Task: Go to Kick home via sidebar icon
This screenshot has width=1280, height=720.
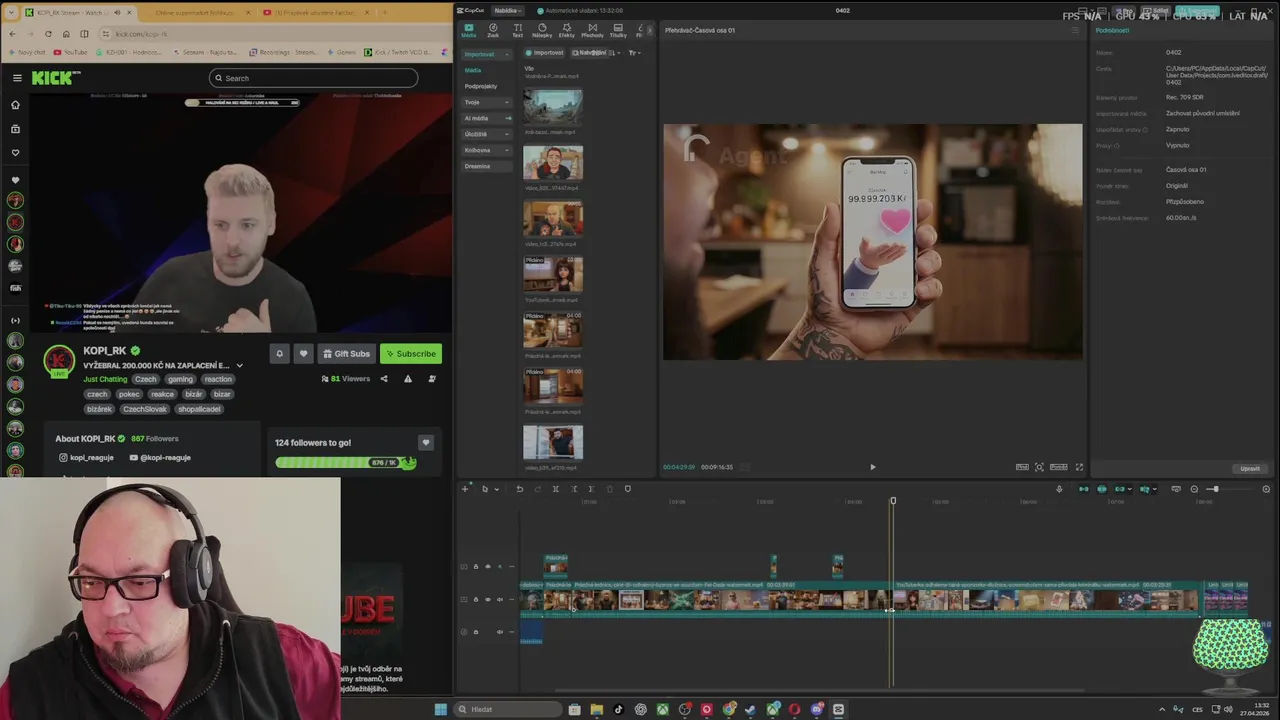Action: click(15, 105)
